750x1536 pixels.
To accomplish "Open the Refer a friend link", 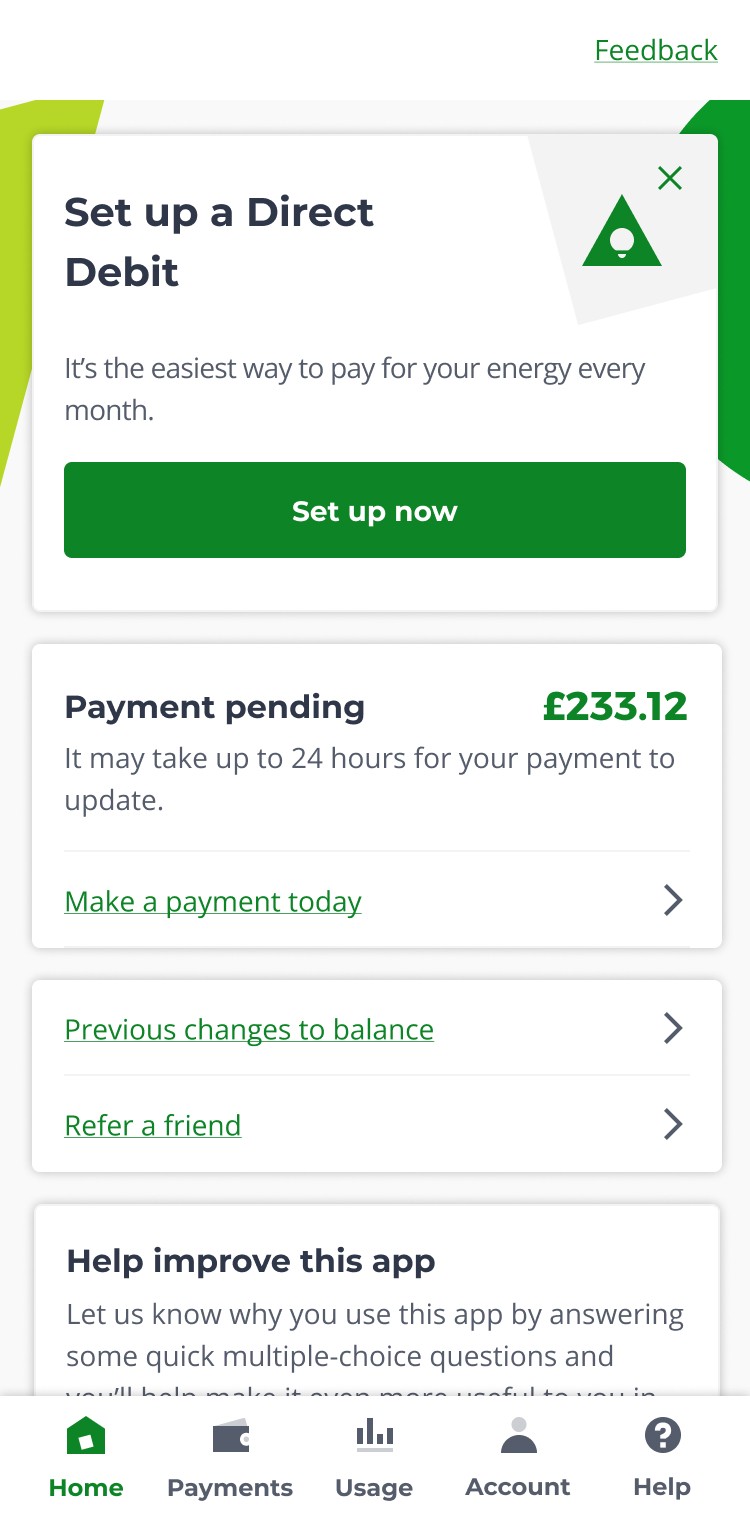I will coord(153,1126).
